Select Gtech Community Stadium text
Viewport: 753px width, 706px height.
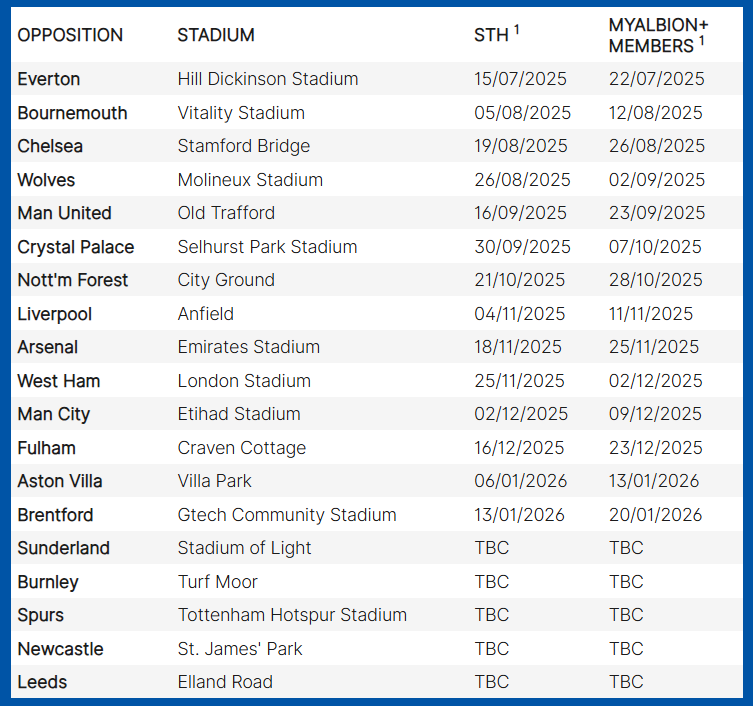pyautogui.click(x=287, y=515)
